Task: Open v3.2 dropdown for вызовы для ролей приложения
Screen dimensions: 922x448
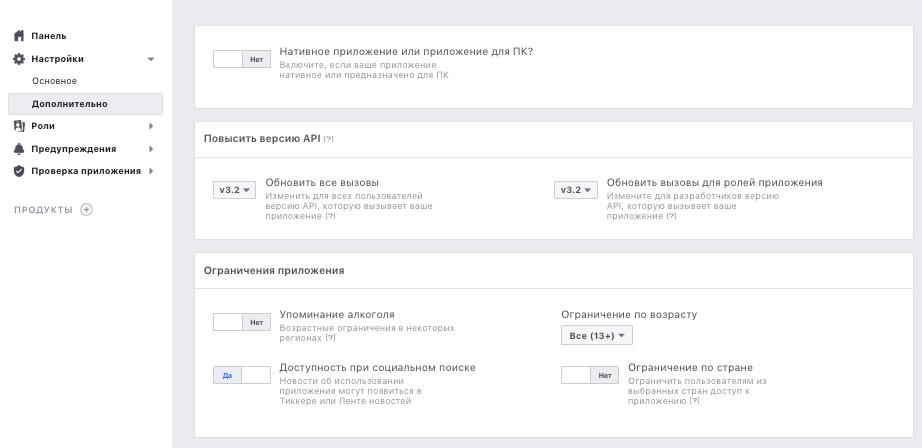Action: 576,190
